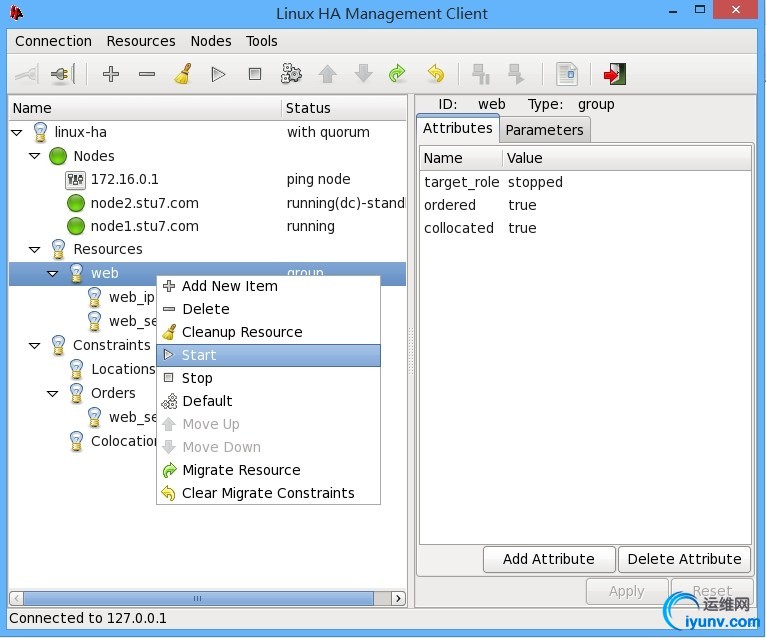Click the green circle beside node2.stu7.com

pos(76,203)
